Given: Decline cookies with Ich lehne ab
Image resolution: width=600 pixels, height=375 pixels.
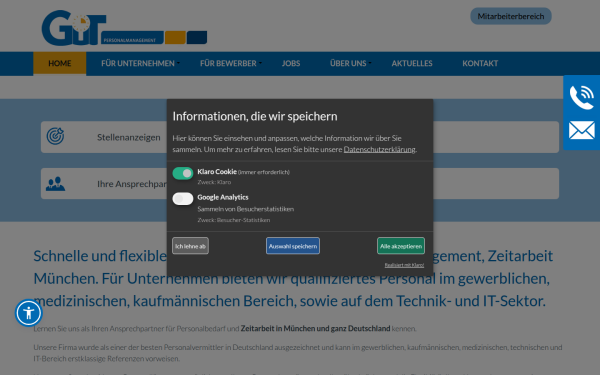Looking at the screenshot, I should (x=191, y=246).
